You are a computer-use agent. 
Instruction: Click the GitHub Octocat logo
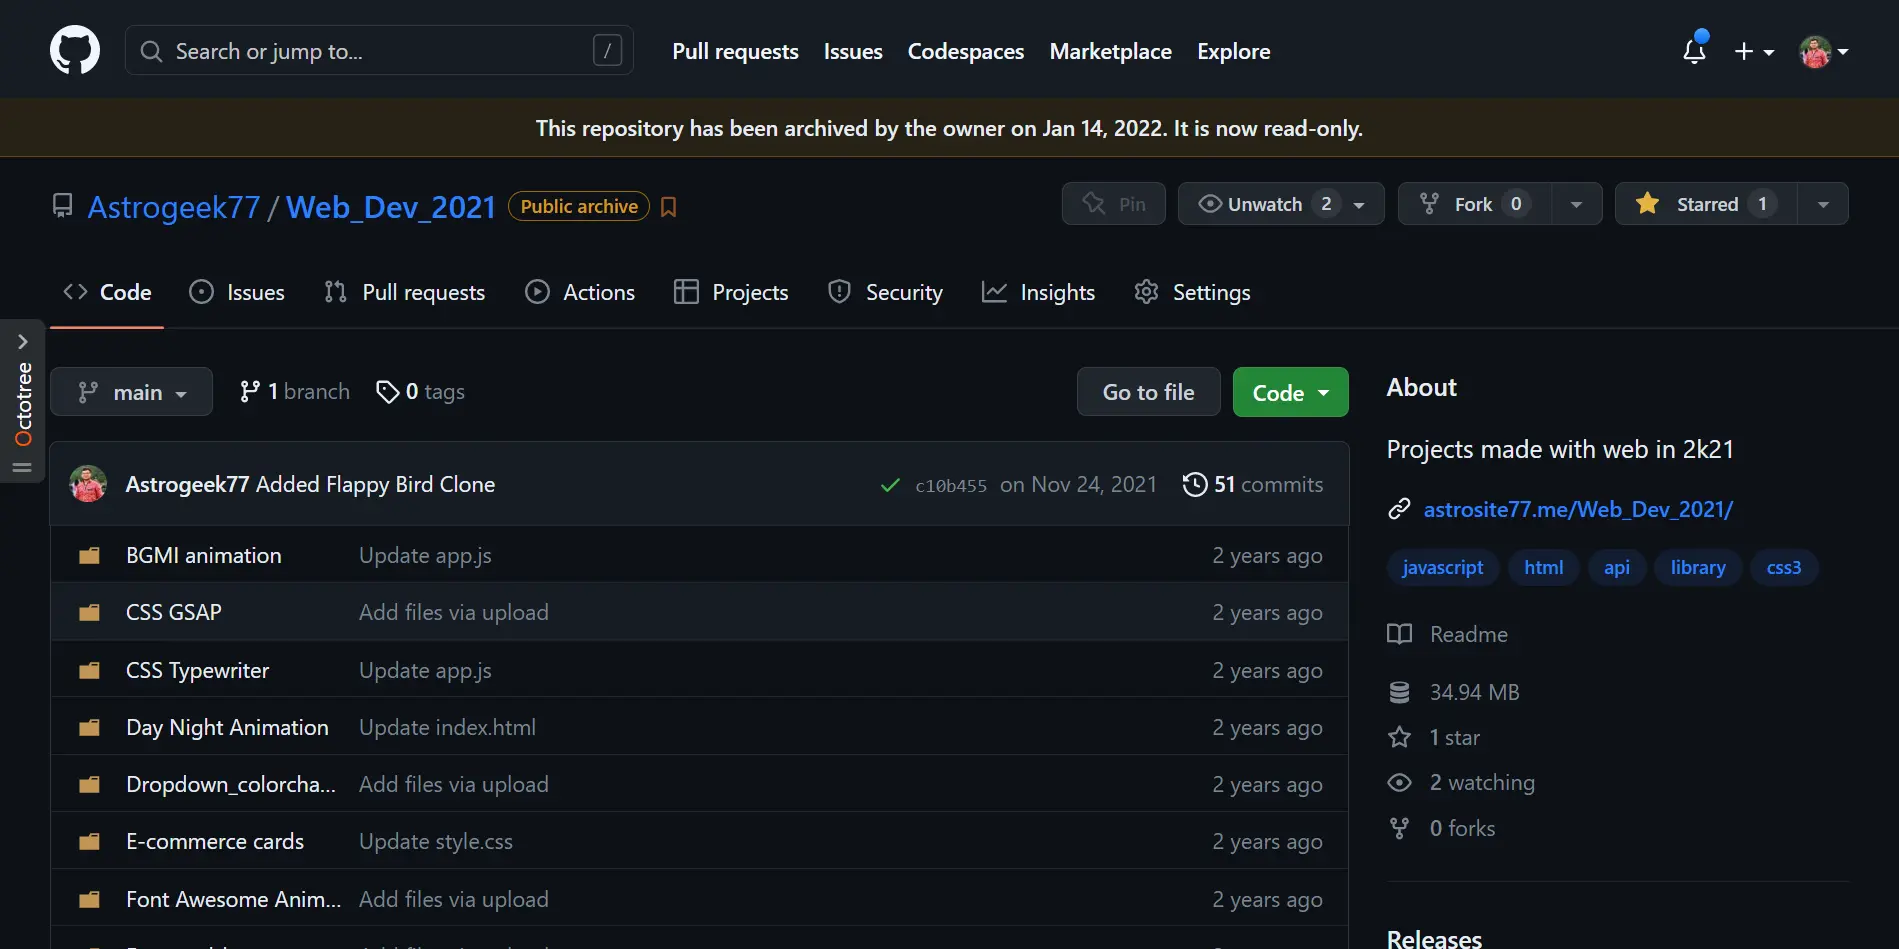pos(75,50)
